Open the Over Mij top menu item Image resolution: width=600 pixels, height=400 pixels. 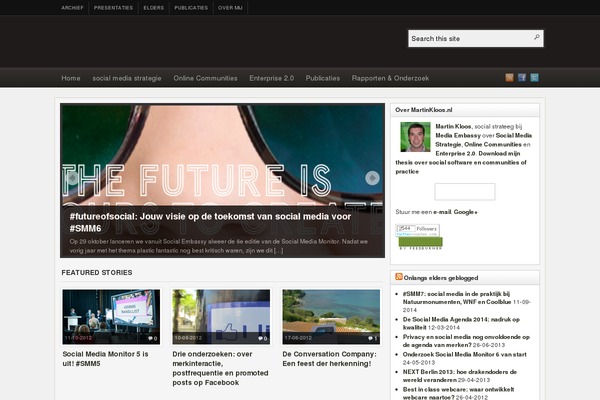coord(230,8)
